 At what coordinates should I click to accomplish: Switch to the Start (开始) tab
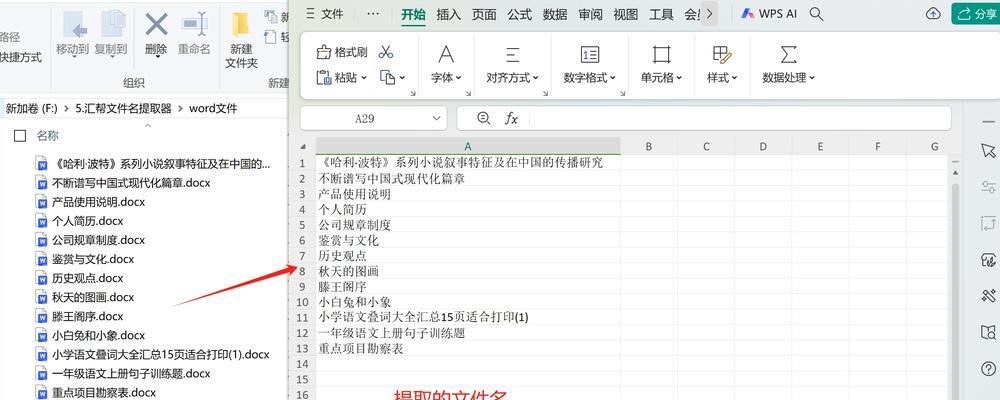tap(413, 15)
